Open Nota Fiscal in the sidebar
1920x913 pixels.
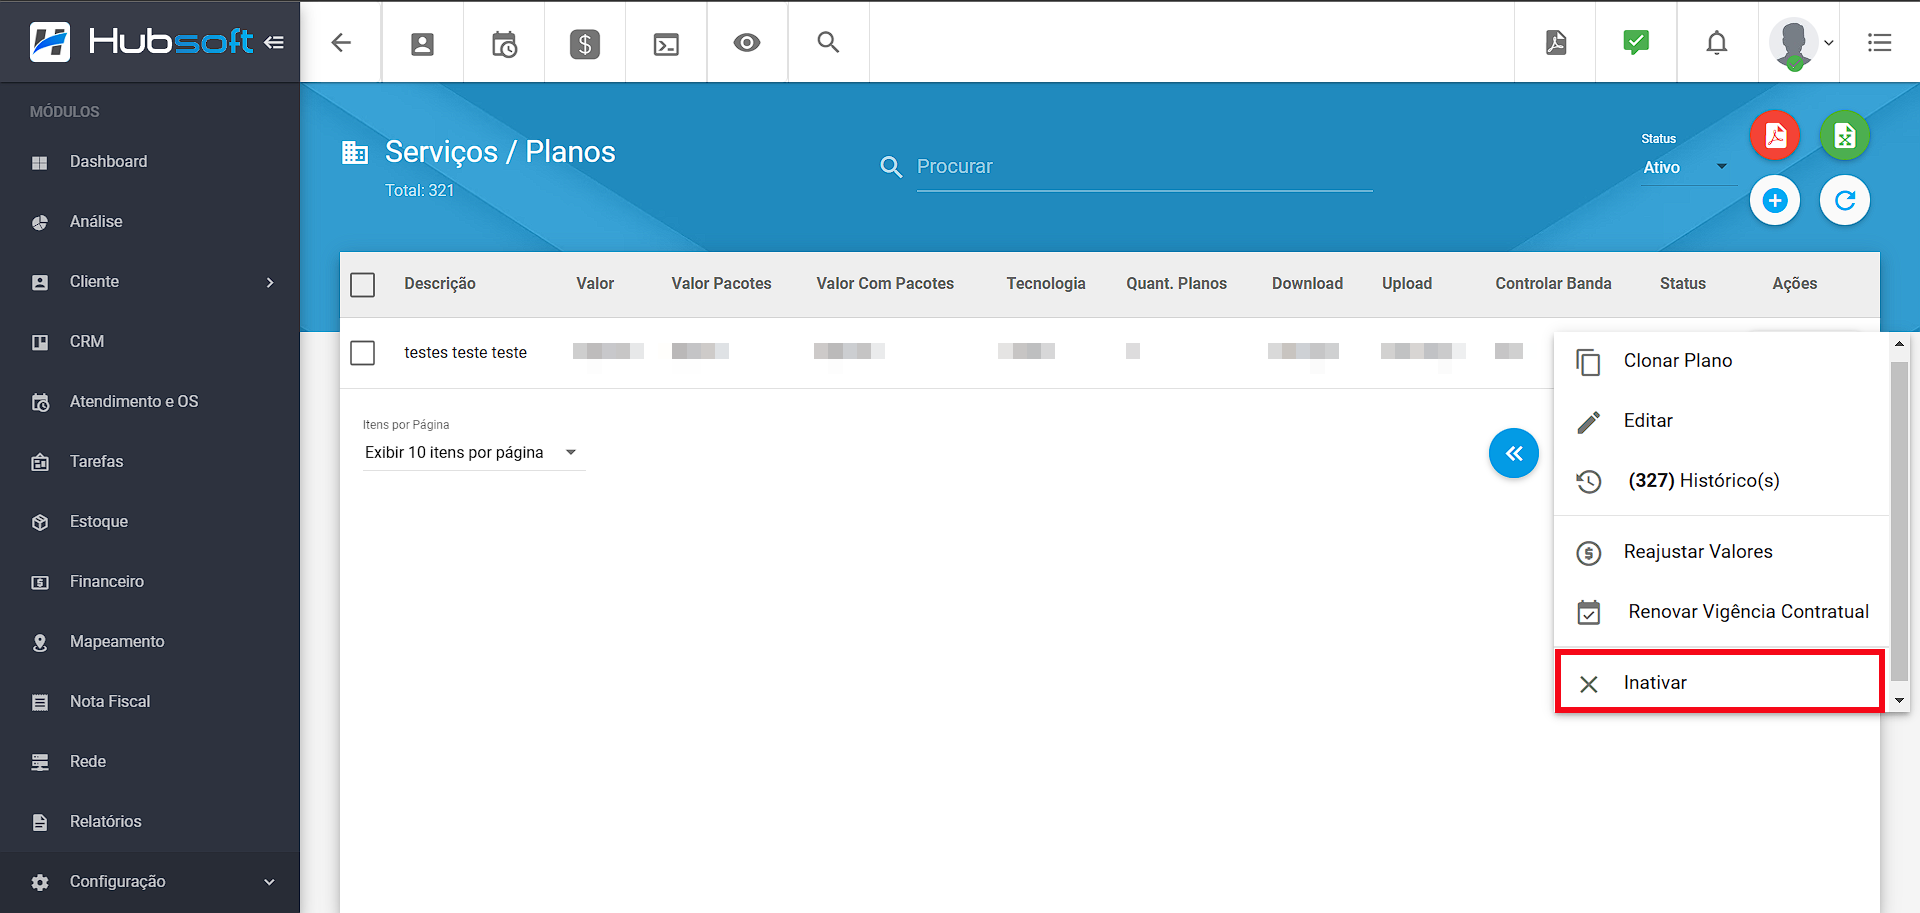click(150, 702)
